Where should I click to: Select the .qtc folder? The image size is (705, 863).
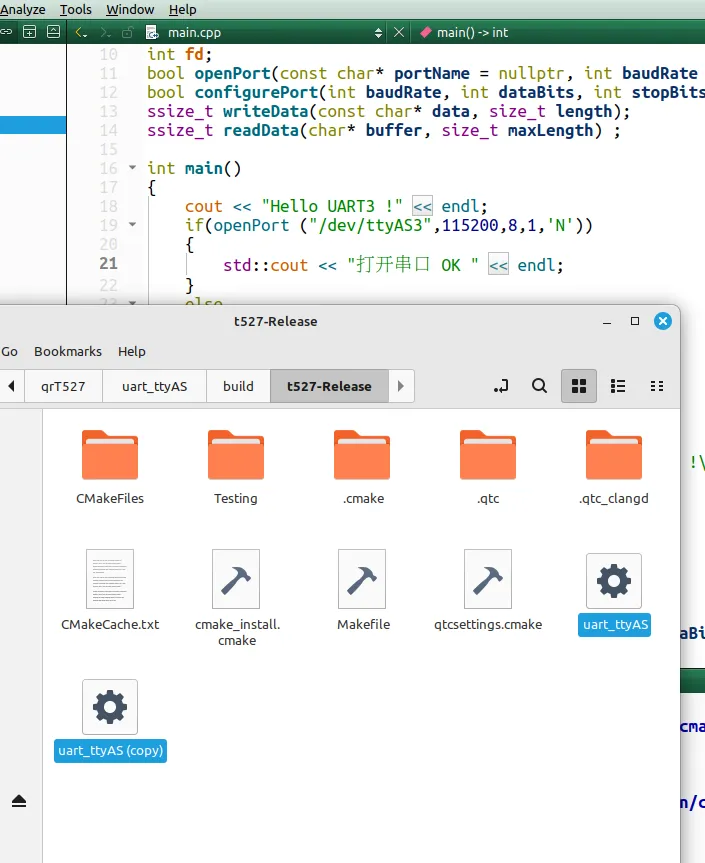tap(488, 467)
